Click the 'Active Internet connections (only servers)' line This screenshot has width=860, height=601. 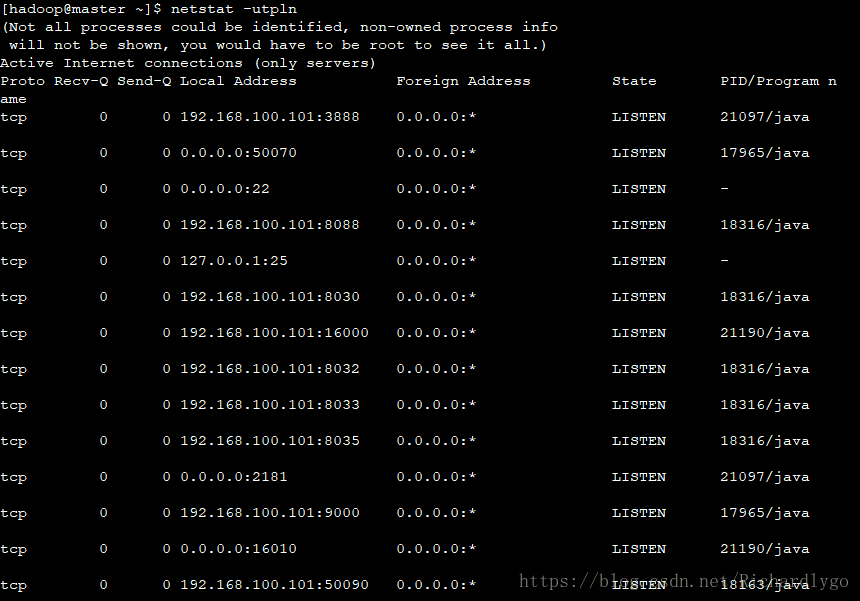pyautogui.click(x=188, y=63)
